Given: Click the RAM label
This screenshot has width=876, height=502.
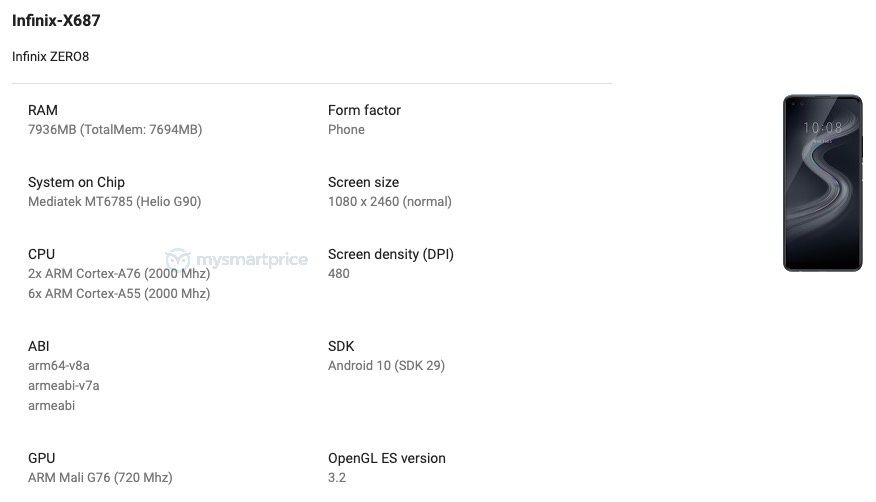Looking at the screenshot, I should (x=43, y=110).
